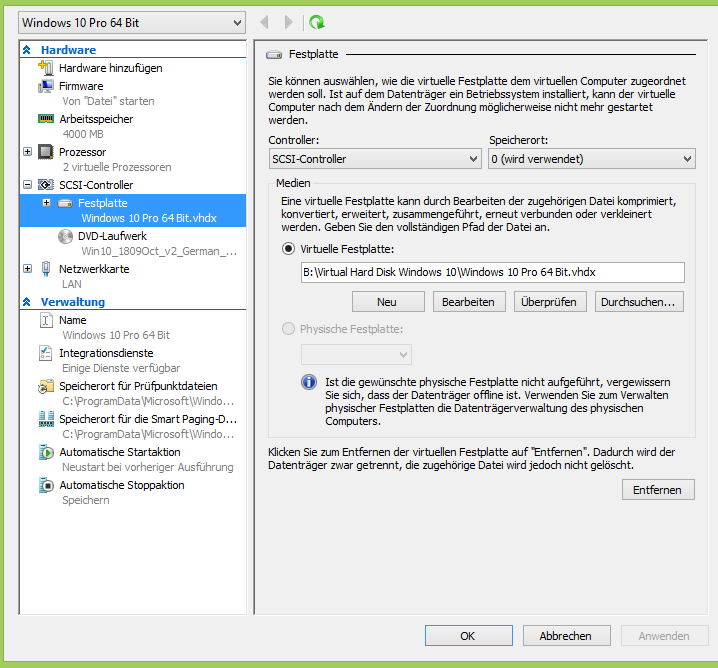Click the Abbrechen button

click(x=566, y=636)
